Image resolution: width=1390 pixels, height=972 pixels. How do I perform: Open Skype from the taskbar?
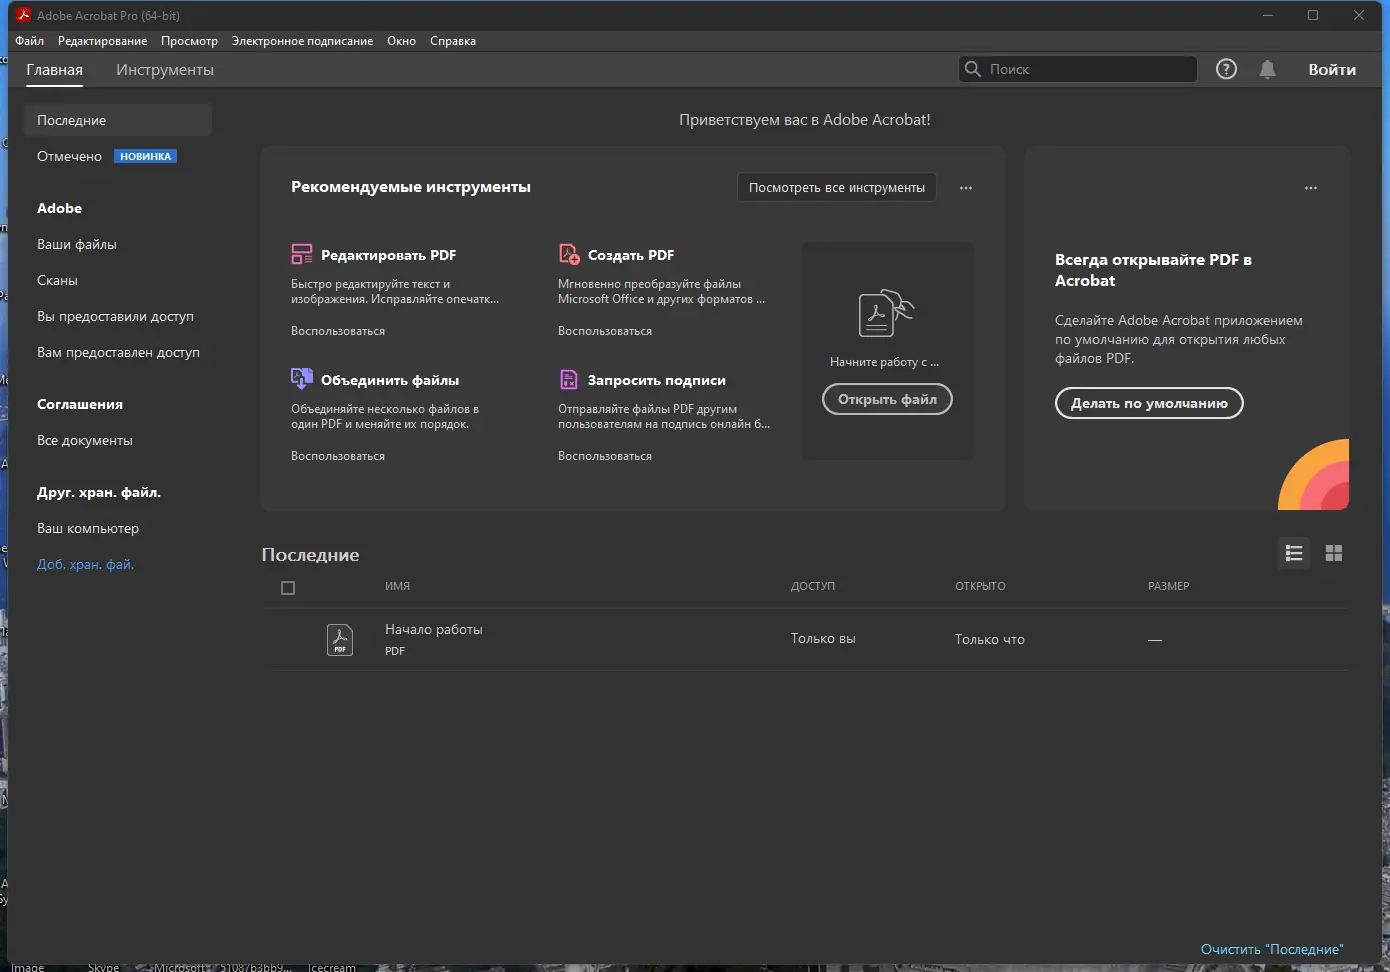click(103, 966)
